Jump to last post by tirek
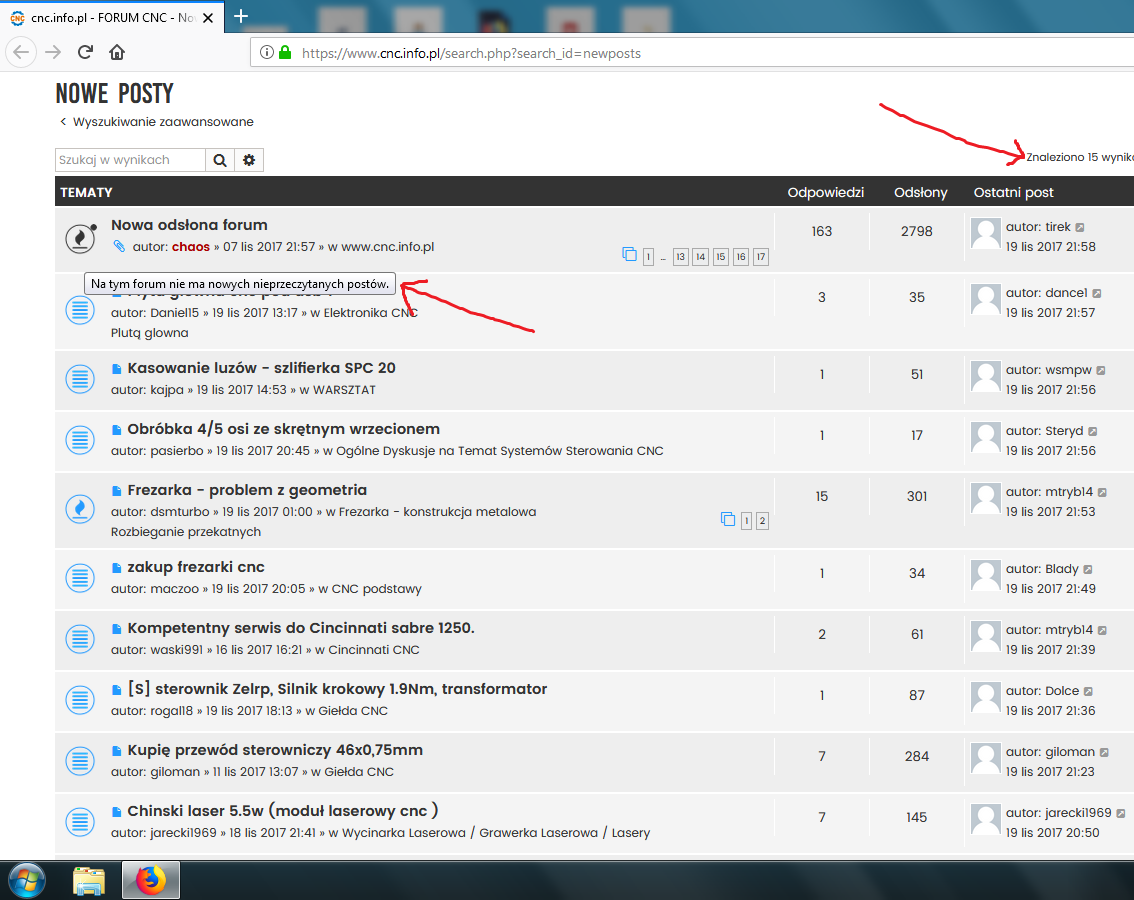 coord(1080,227)
